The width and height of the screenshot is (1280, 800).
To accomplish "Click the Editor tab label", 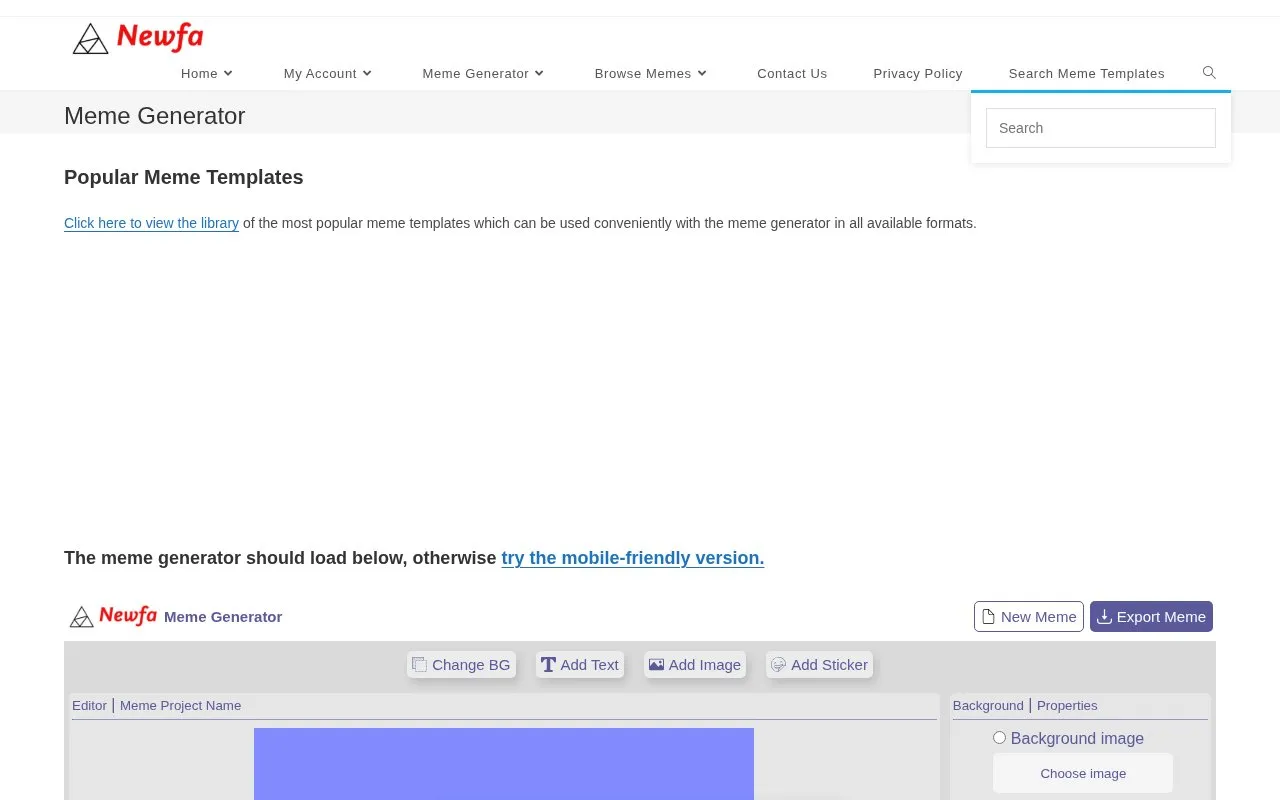I will point(89,706).
